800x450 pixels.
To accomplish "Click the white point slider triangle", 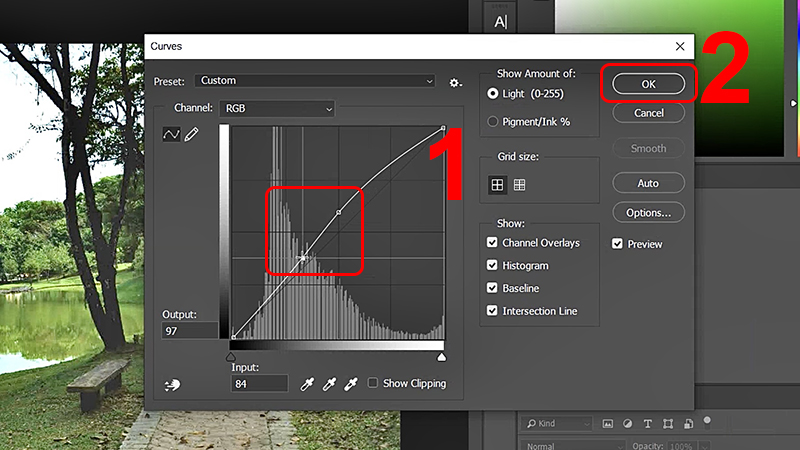I will [442, 356].
